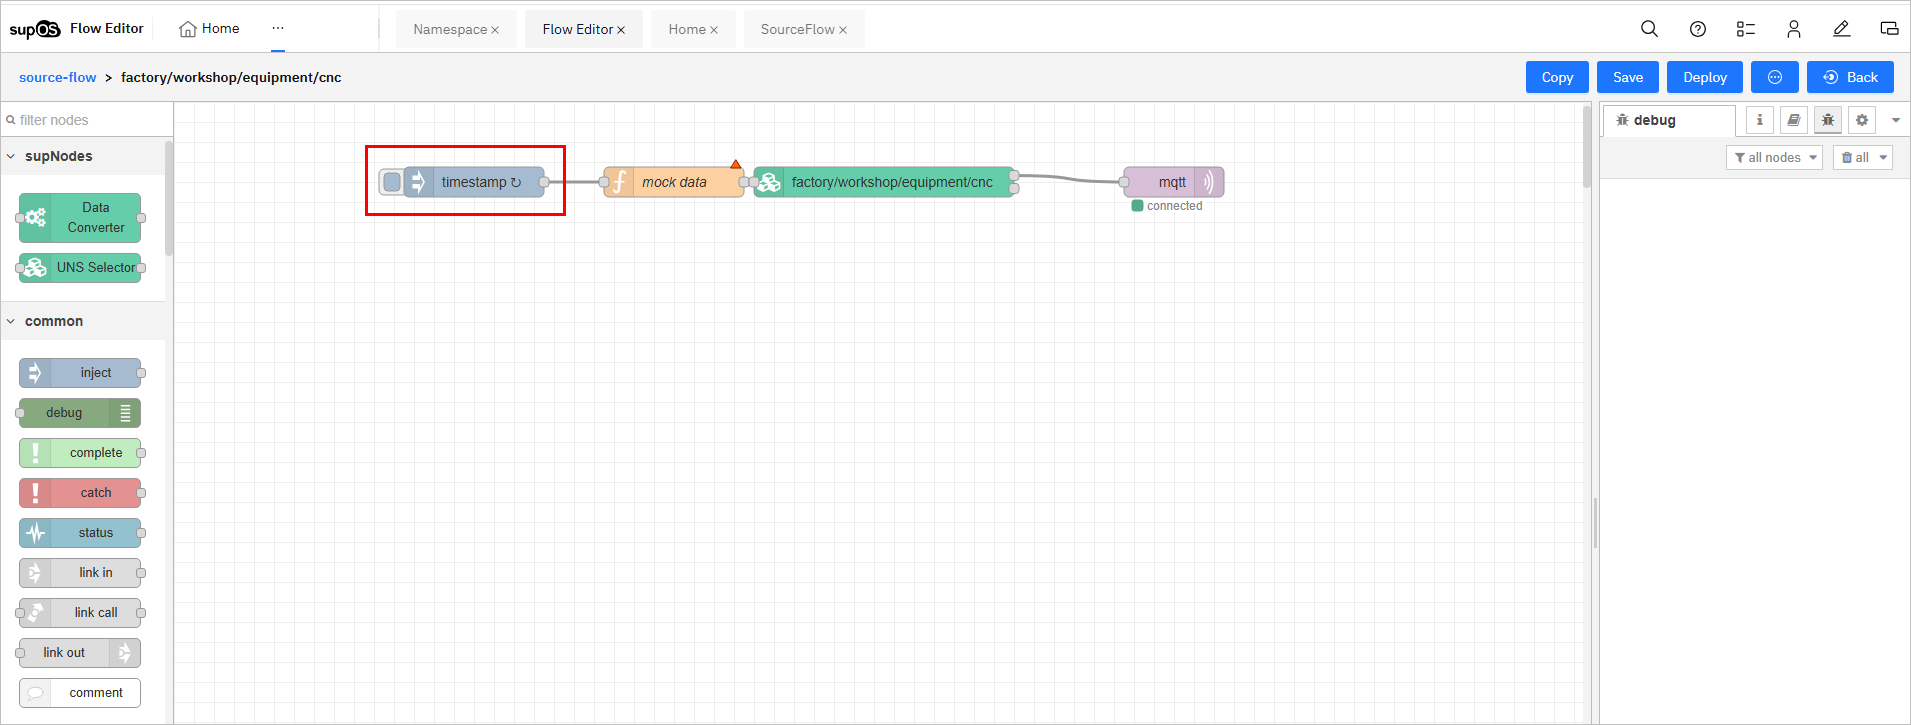Focus the filter nodes search field
Image resolution: width=1911 pixels, height=725 pixels.
87,120
